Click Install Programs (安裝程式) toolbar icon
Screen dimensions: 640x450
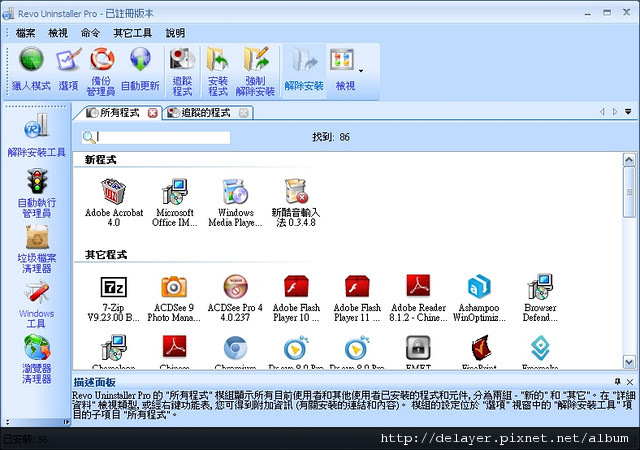(218, 71)
